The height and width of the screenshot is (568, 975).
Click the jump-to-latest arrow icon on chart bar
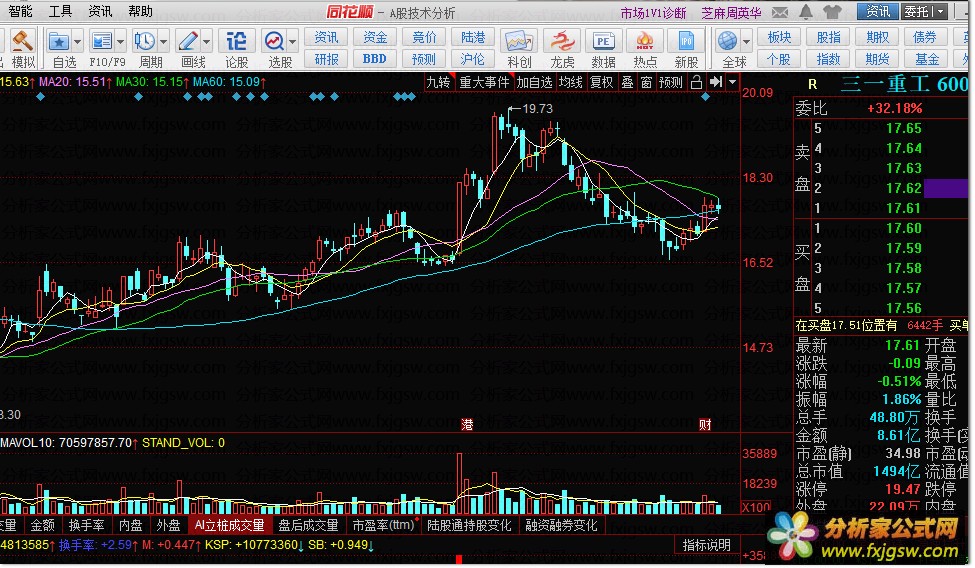point(716,82)
